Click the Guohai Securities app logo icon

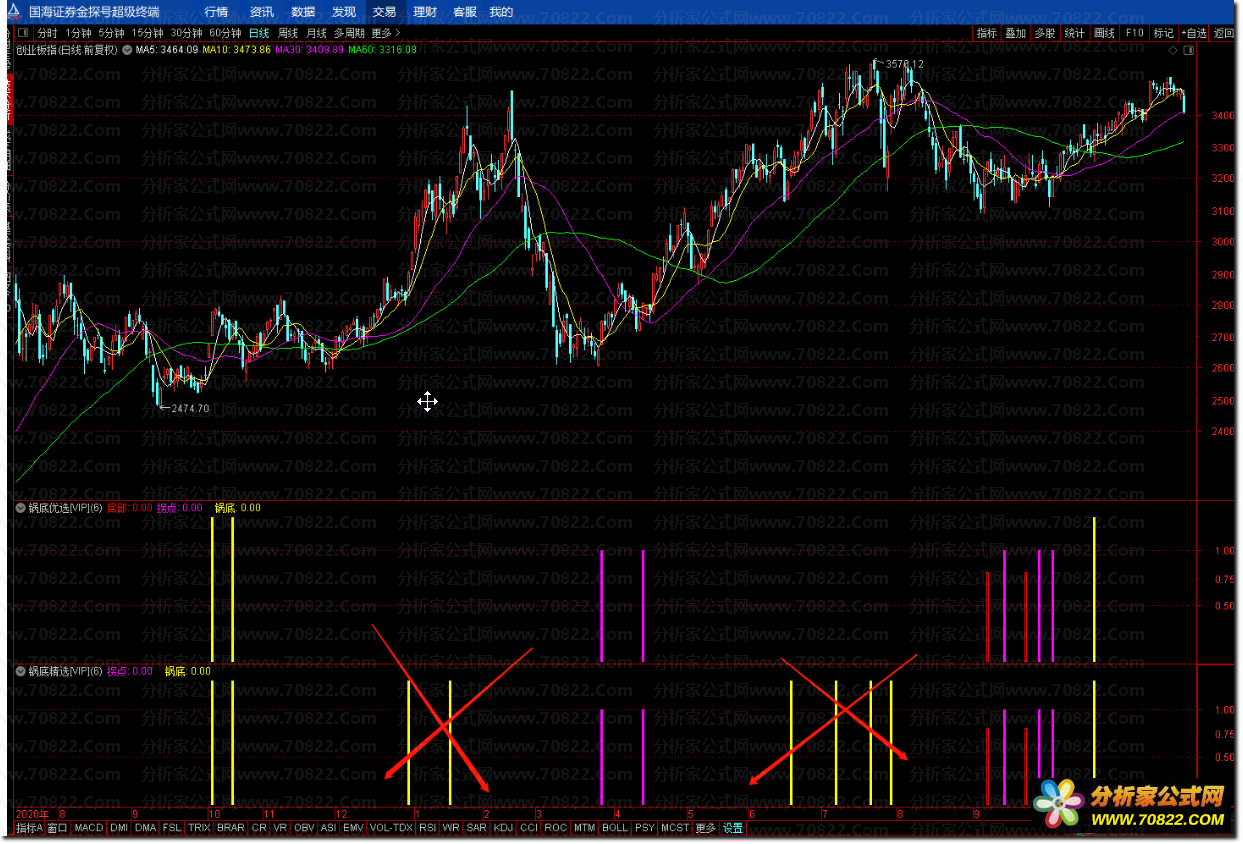(14, 12)
